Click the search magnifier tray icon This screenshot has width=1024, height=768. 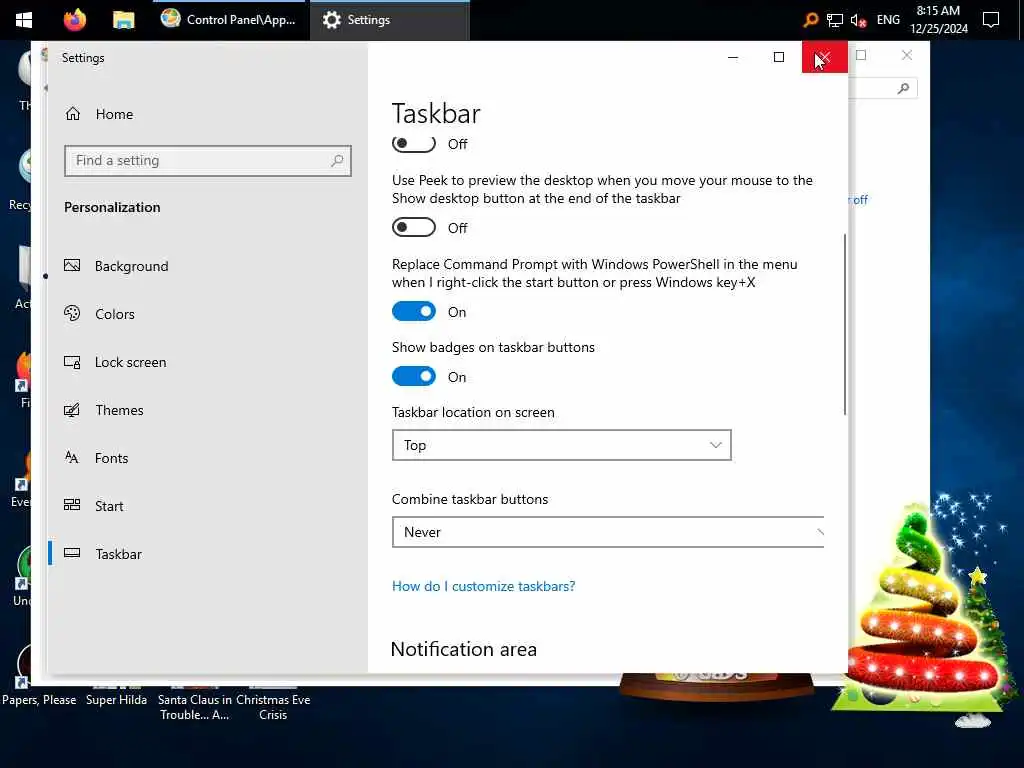pos(810,20)
